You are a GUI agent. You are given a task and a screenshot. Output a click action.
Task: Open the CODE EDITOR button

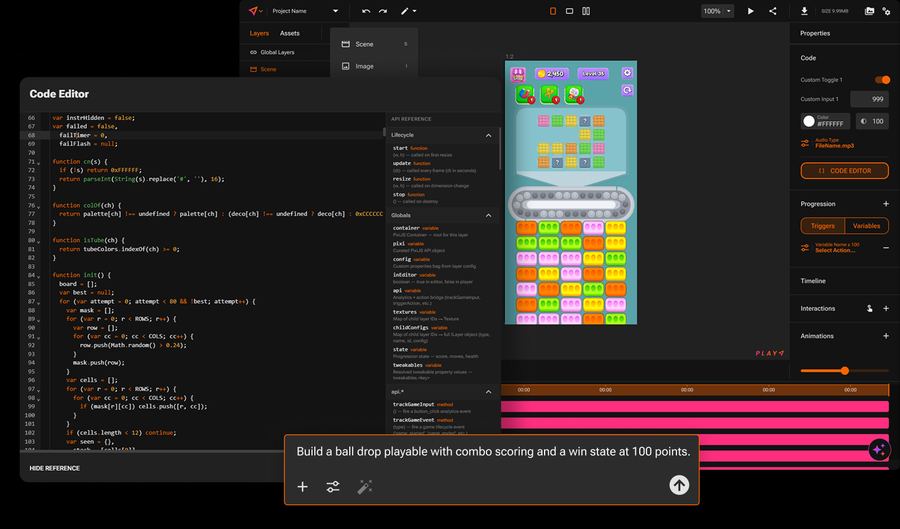844,170
